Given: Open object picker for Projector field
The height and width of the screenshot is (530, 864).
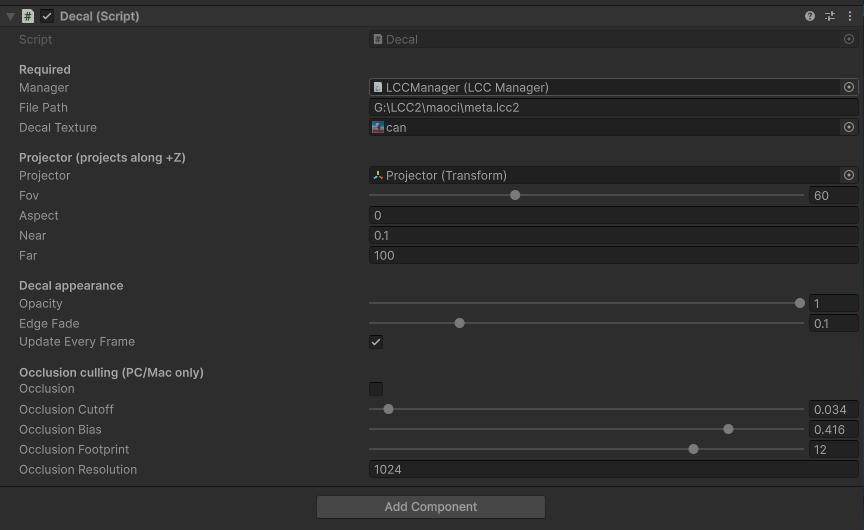Looking at the screenshot, I should coord(849,175).
